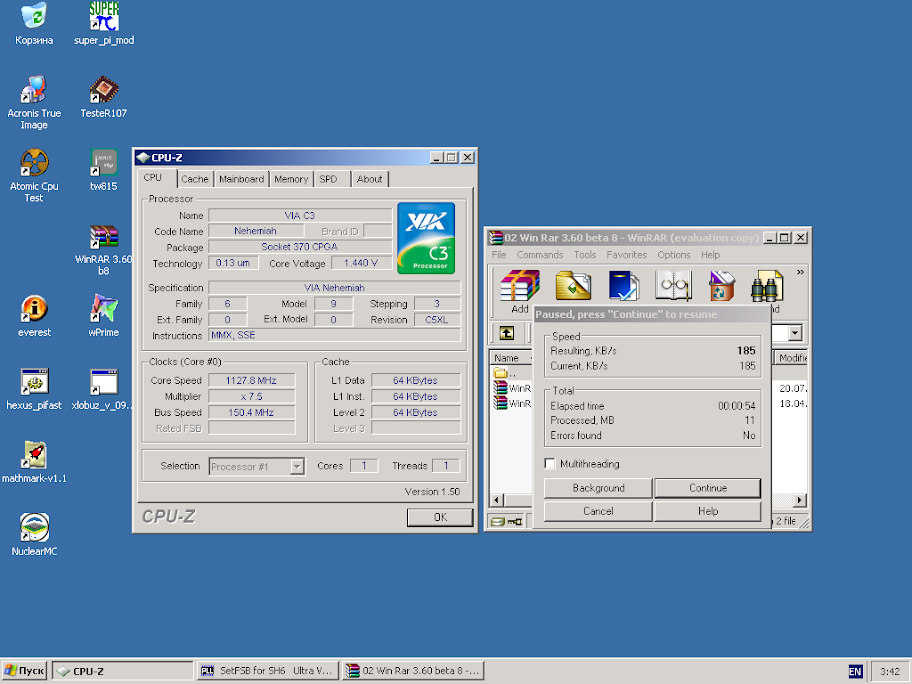Click the Extract To folder icon in WinRAR

click(573, 286)
